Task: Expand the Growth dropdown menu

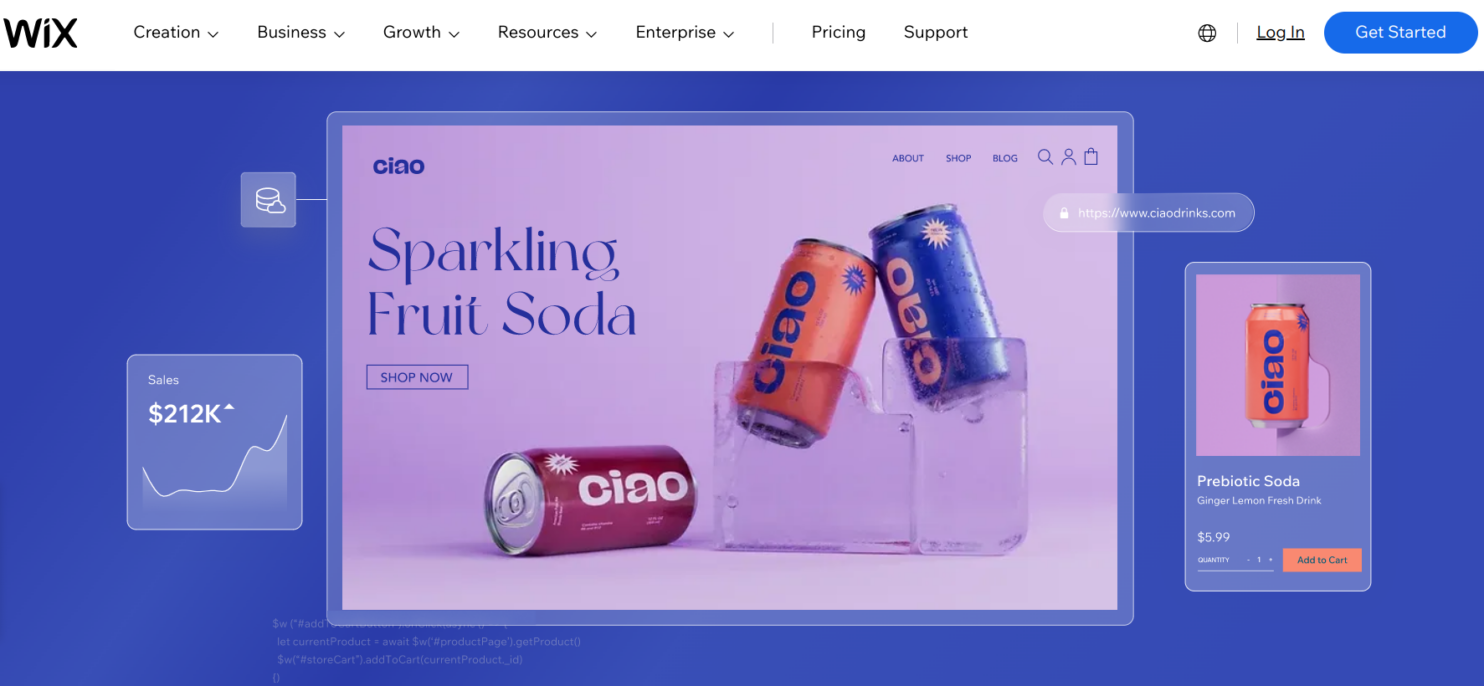Action: point(421,33)
